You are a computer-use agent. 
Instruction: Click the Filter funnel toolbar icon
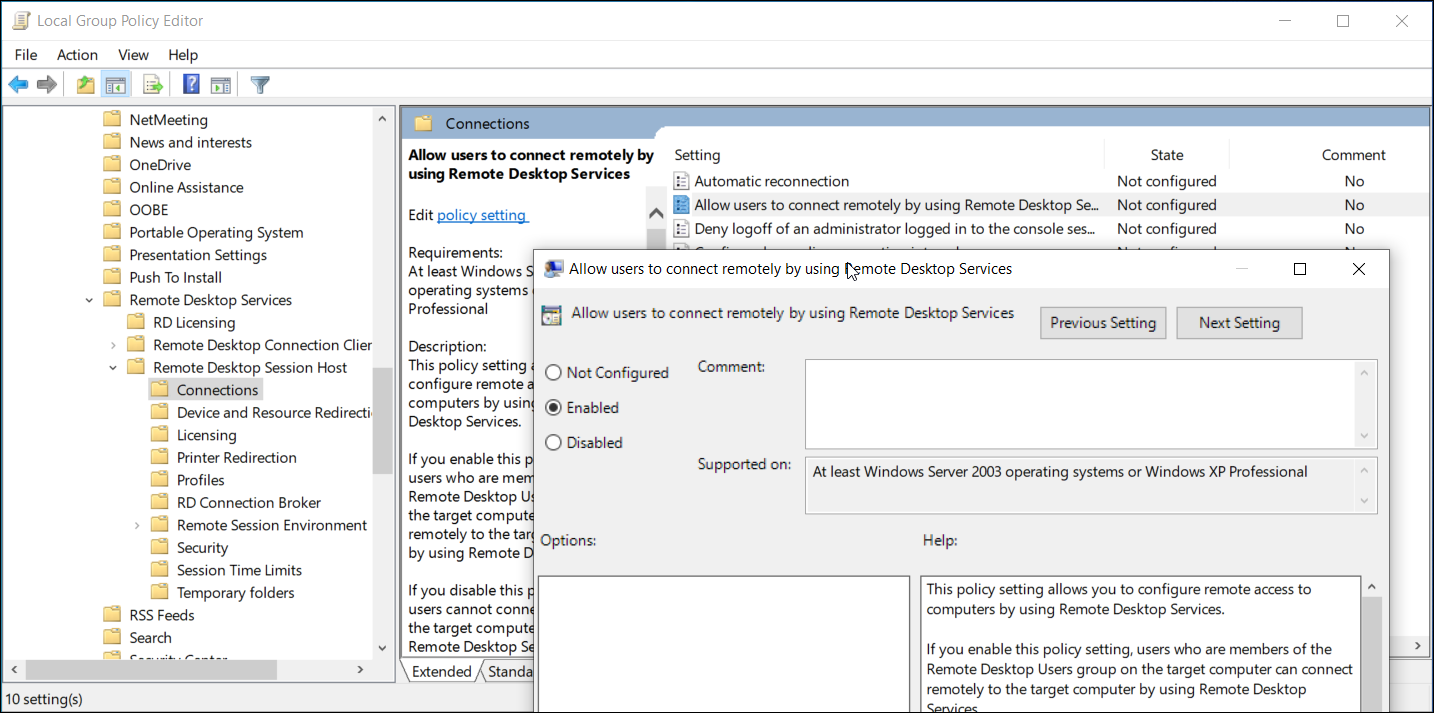(260, 85)
